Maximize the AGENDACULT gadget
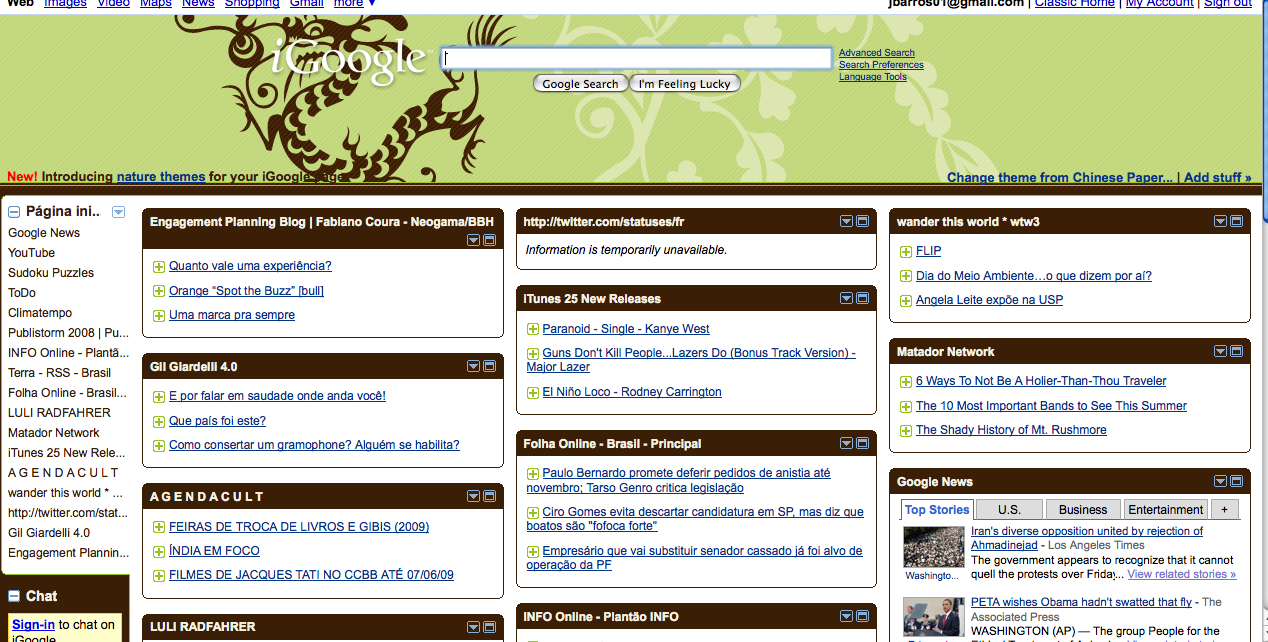 490,496
